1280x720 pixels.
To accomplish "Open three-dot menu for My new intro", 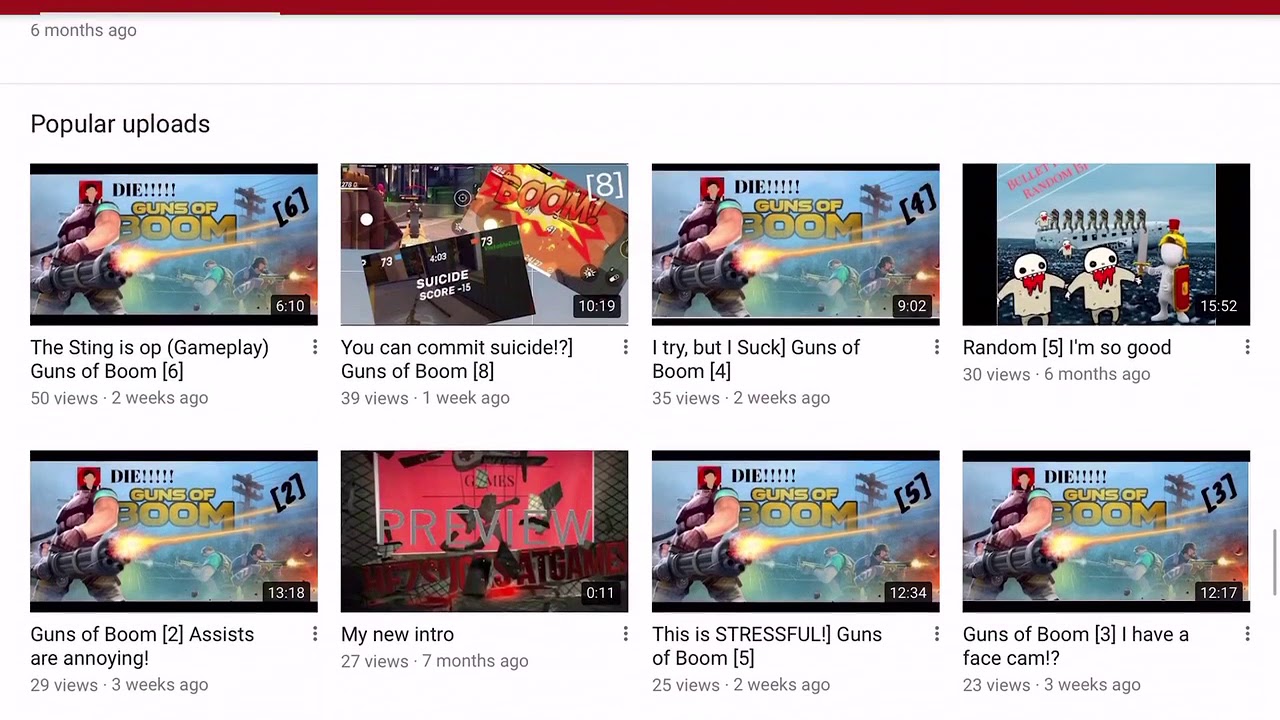I will [625, 634].
